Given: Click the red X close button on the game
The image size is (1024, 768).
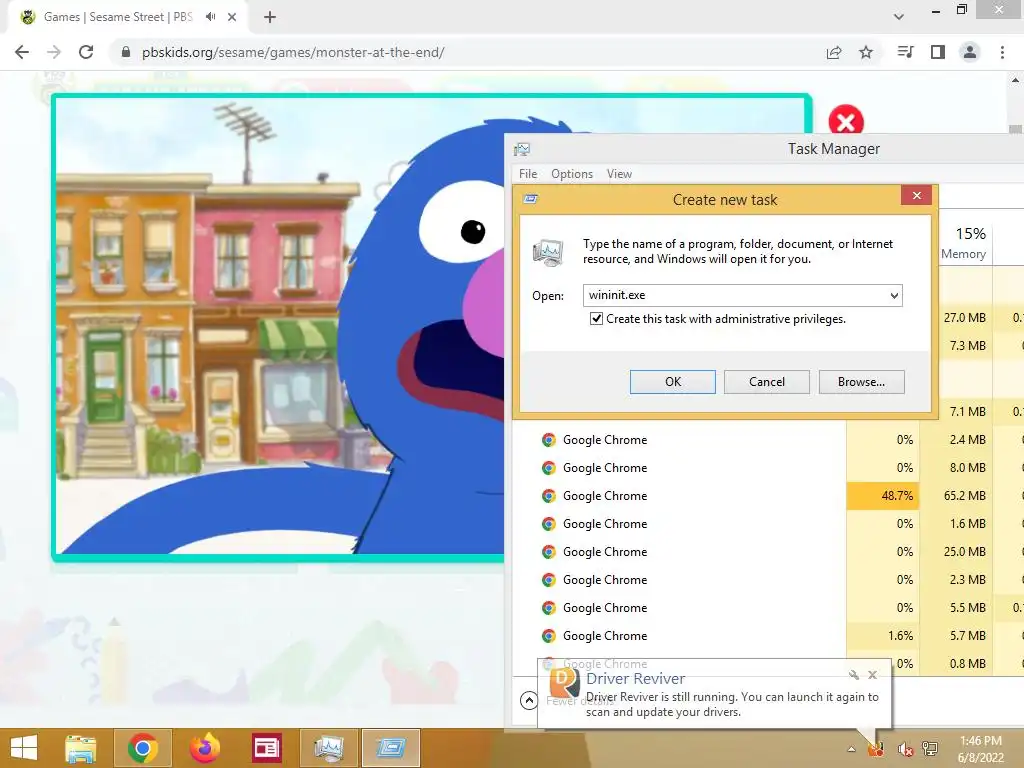Looking at the screenshot, I should pos(846,122).
